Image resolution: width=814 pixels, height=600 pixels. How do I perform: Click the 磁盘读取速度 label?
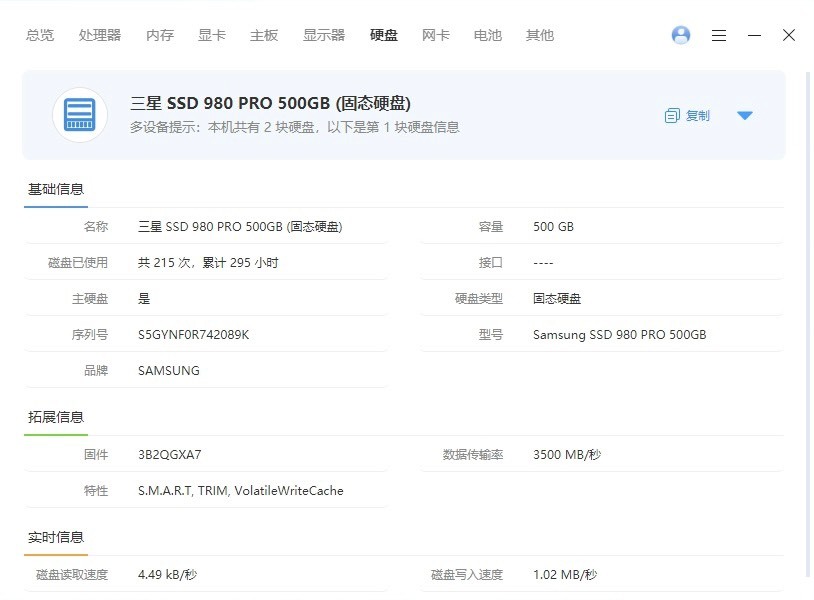pyautogui.click(x=72, y=575)
